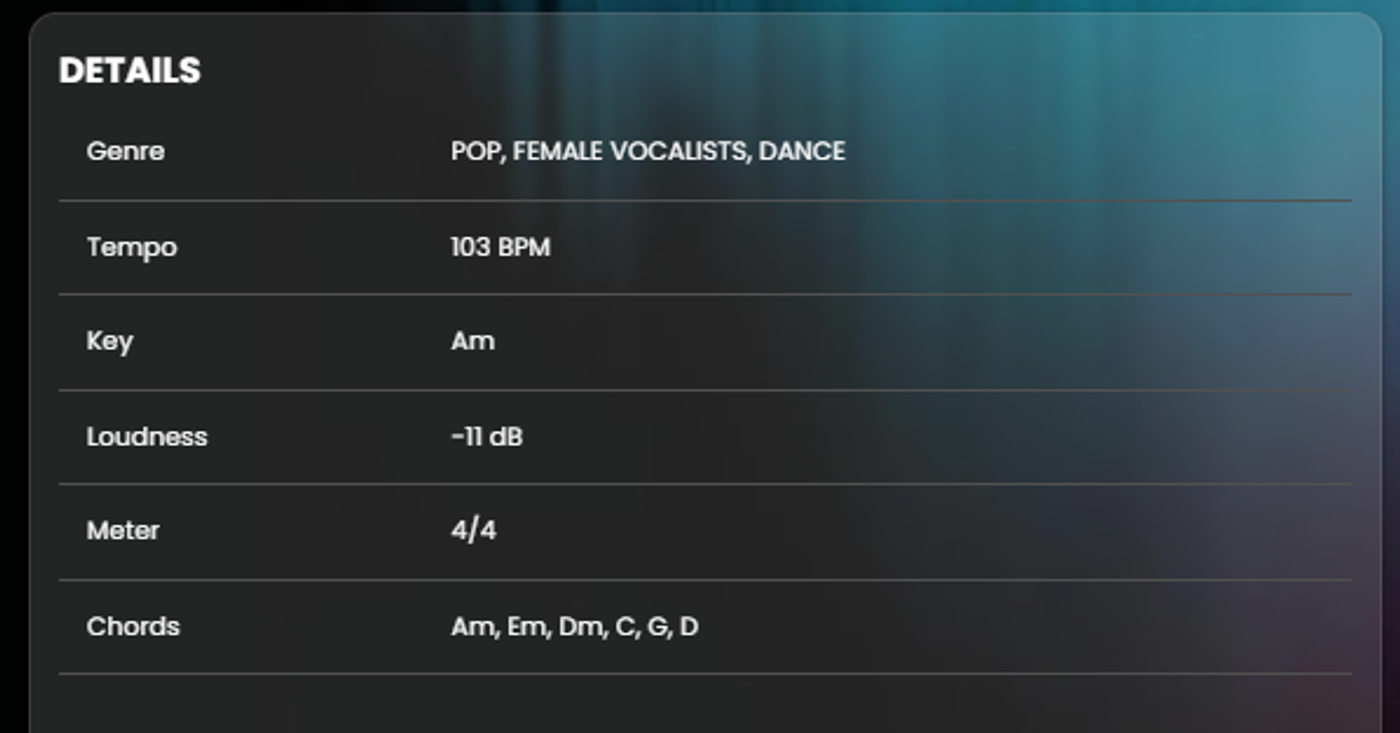The height and width of the screenshot is (733, 1400).
Task: Click the 103 BPM tempo value
Action: pos(500,247)
